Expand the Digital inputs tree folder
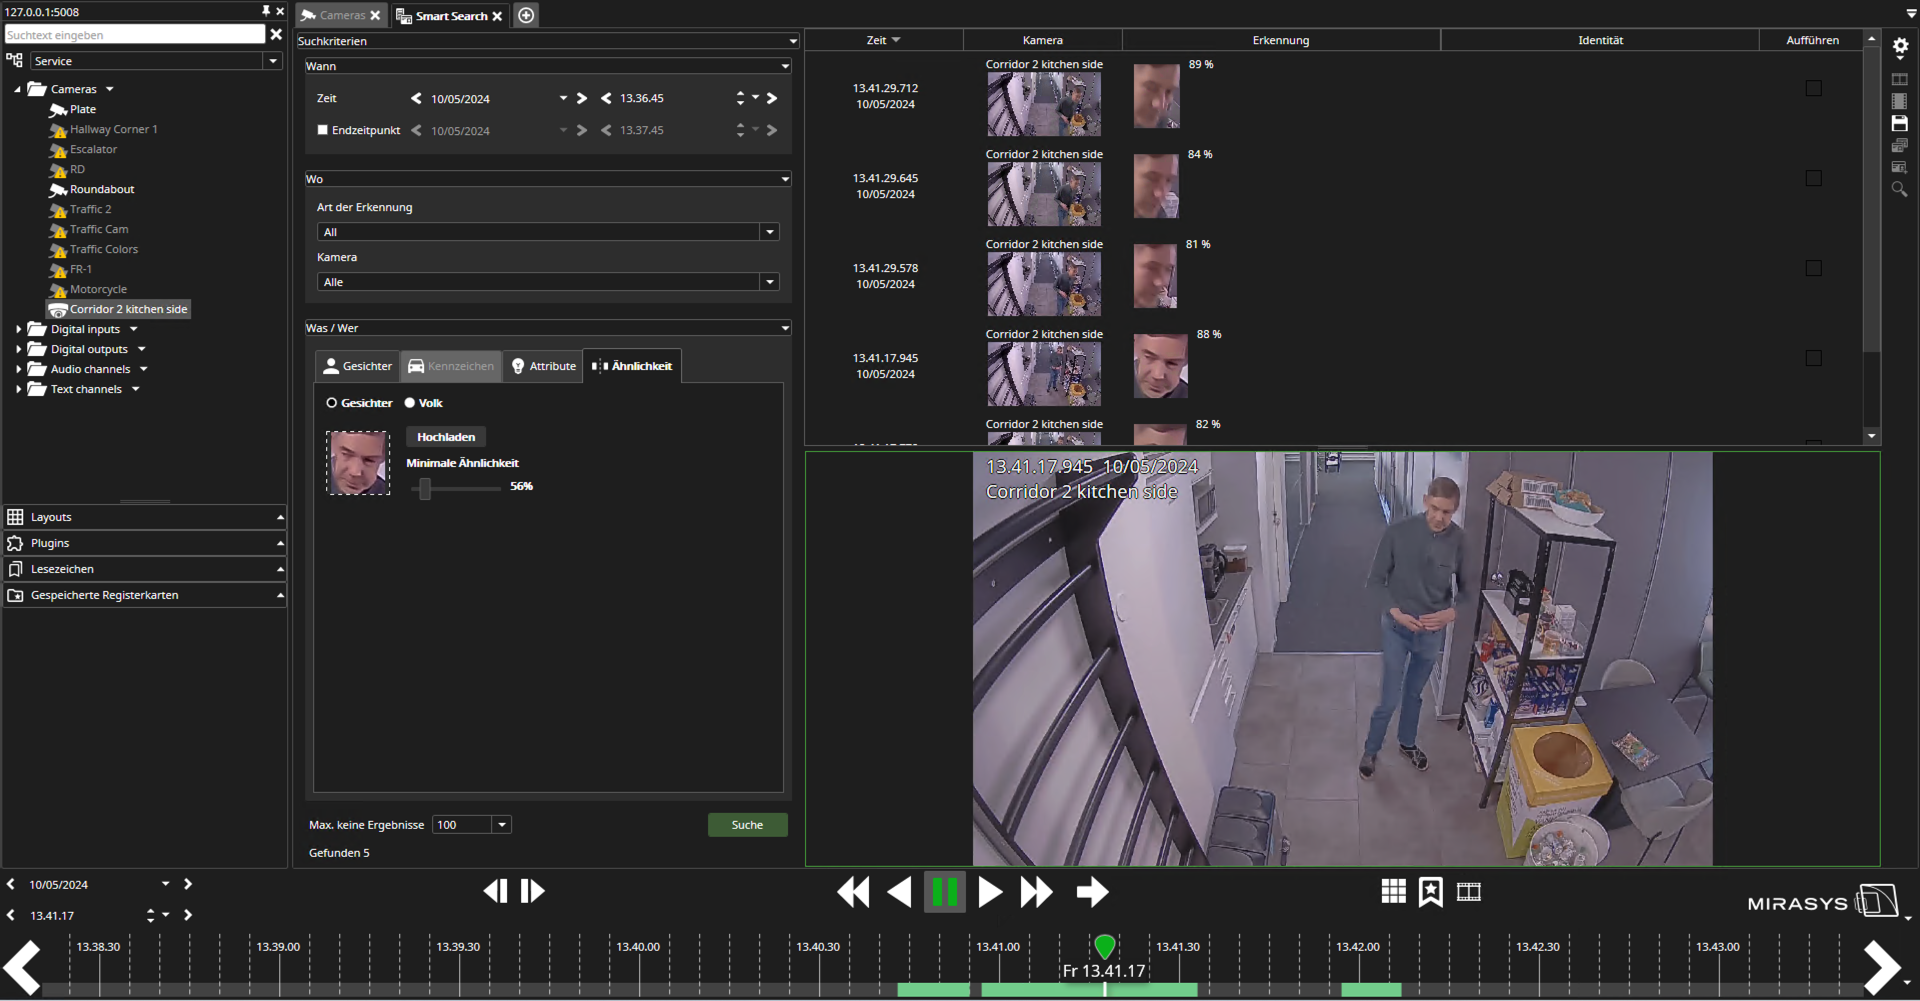Image resolution: width=1920 pixels, height=1001 pixels. (19, 329)
